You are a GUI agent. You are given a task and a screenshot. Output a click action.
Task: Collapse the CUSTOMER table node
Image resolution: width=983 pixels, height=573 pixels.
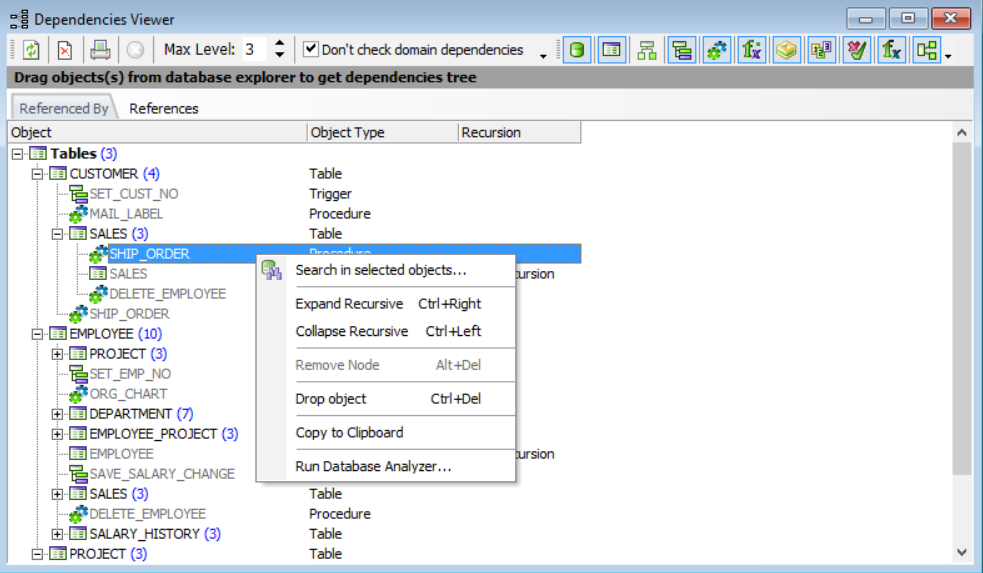tap(37, 174)
